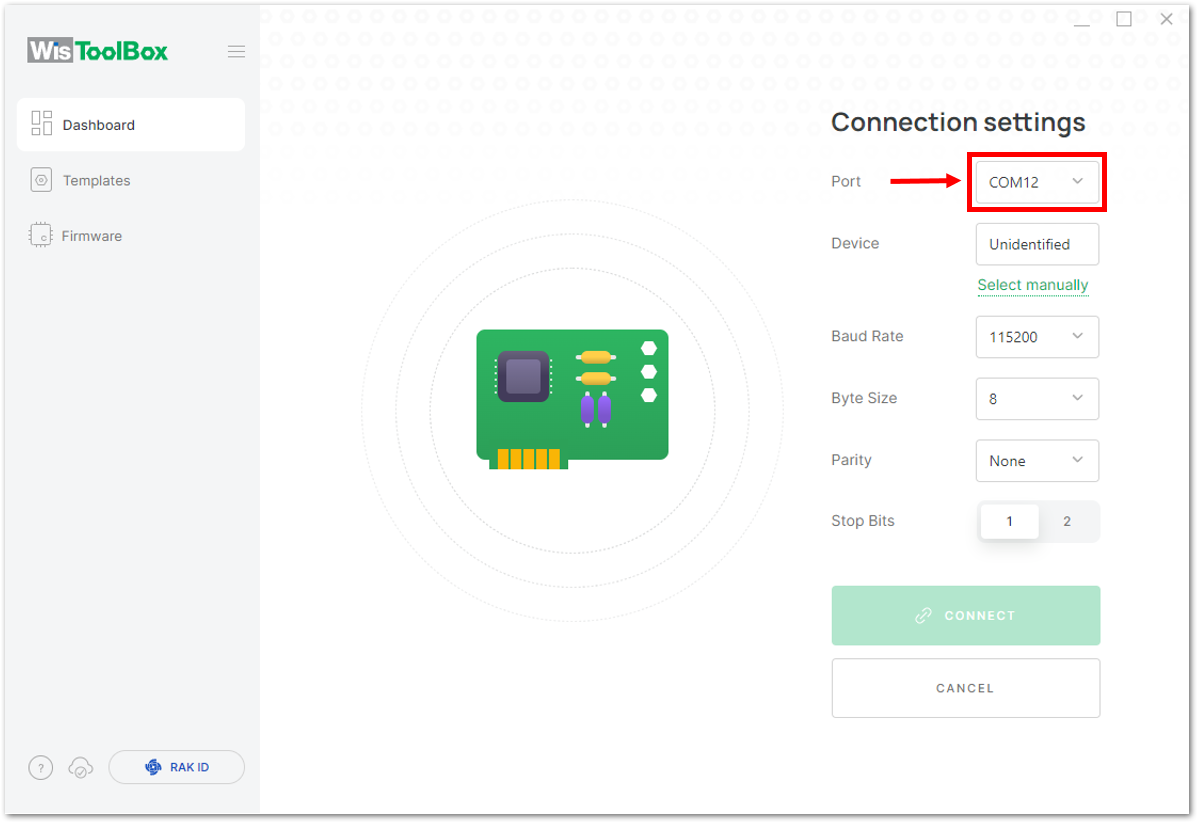This screenshot has height=823, width=1198.
Task: Click the Device label text
Action: pos(855,243)
